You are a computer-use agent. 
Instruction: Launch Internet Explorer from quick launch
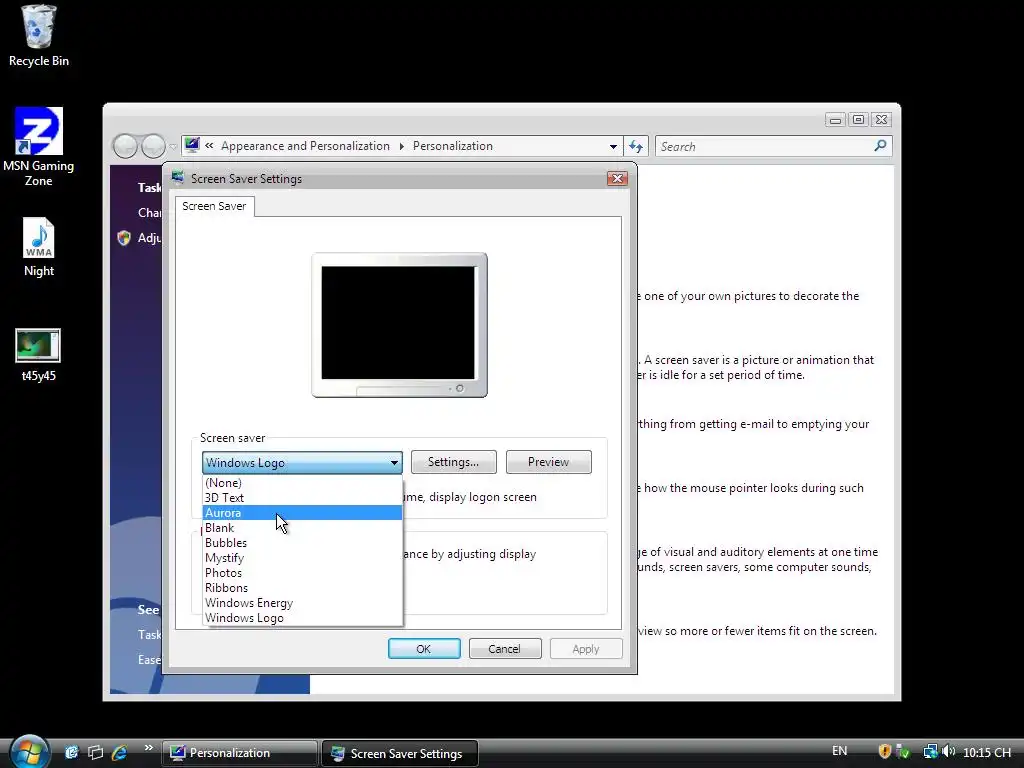120,752
